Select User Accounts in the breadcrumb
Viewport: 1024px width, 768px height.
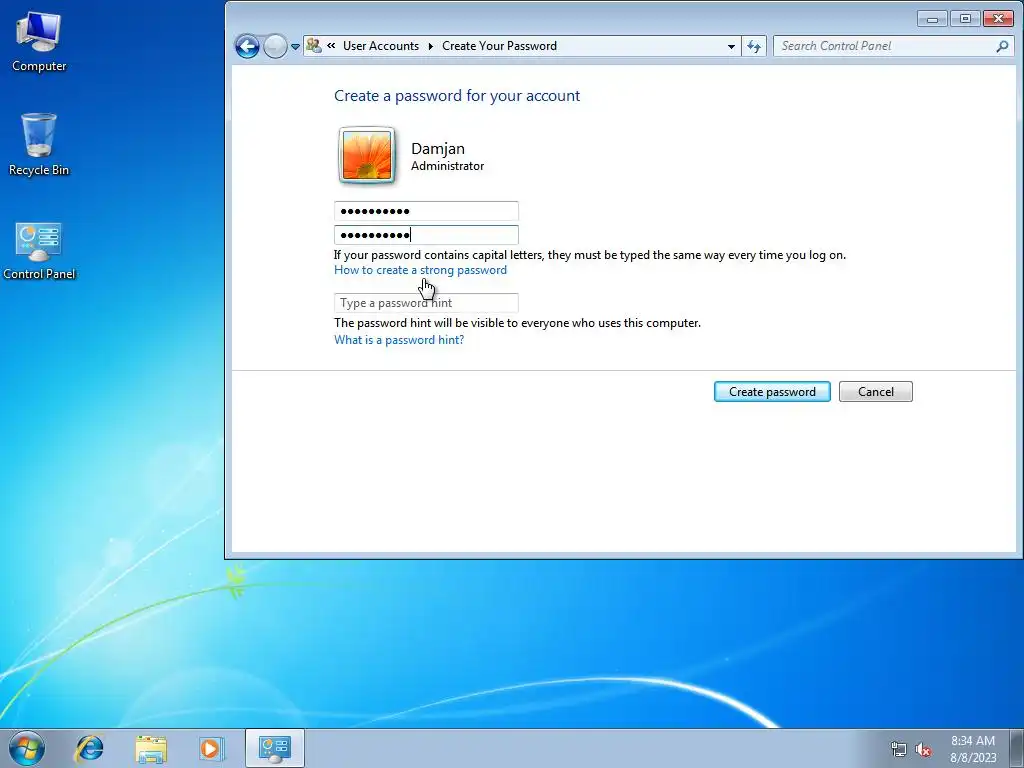[381, 46]
